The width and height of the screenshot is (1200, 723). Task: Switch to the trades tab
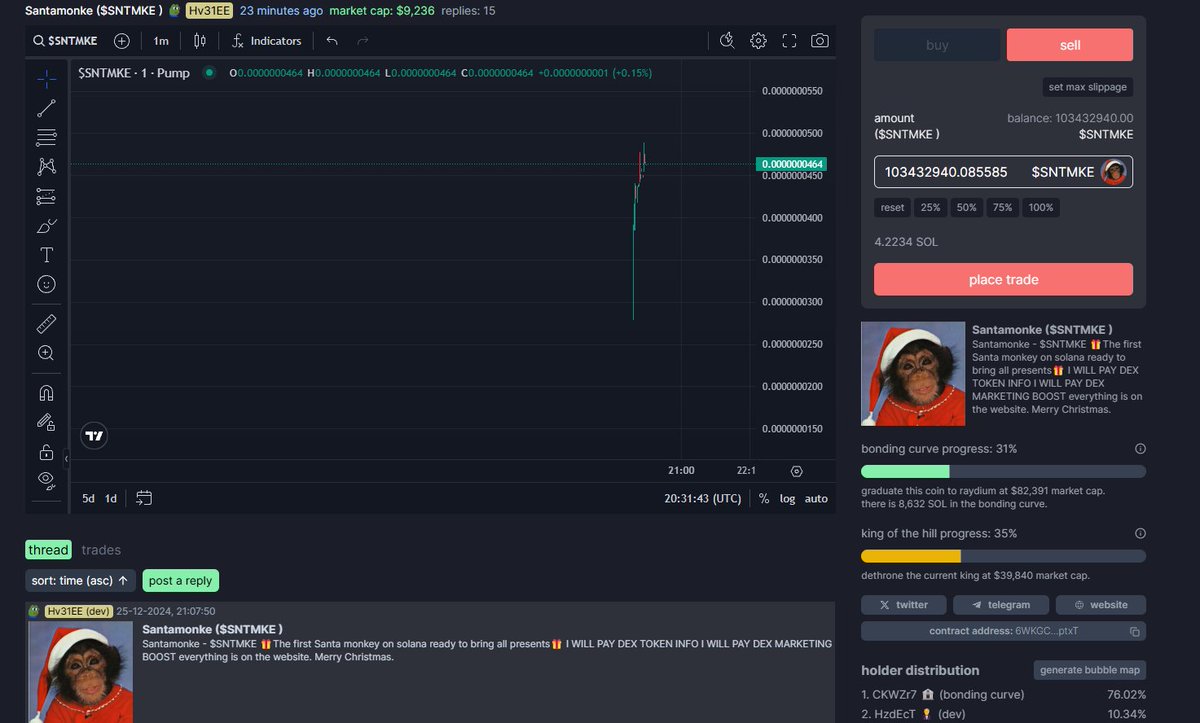tap(101, 549)
